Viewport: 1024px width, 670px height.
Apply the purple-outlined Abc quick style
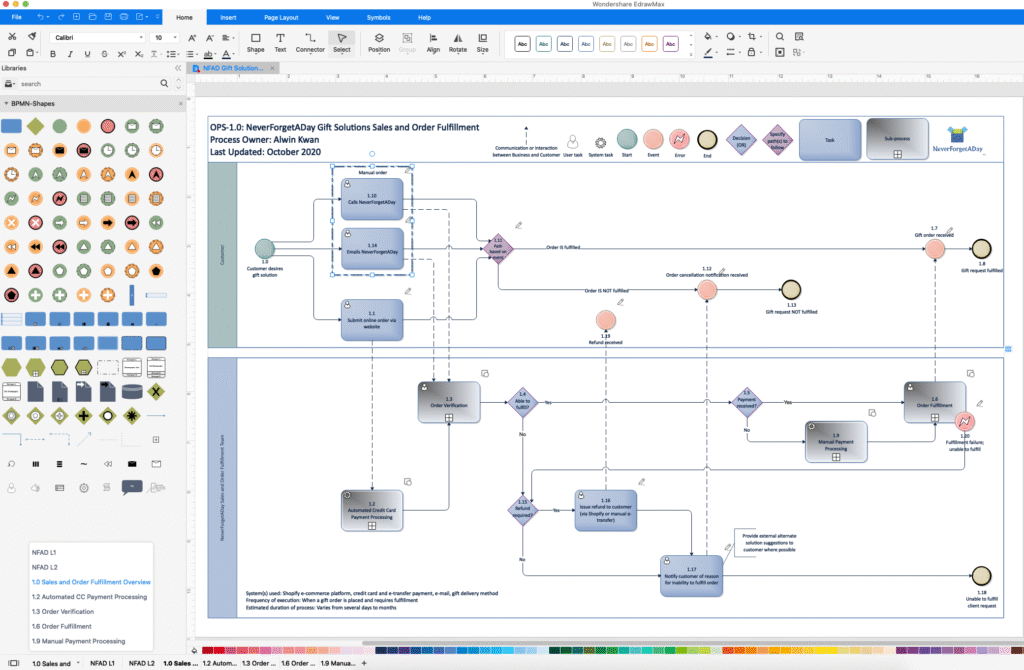tap(671, 44)
